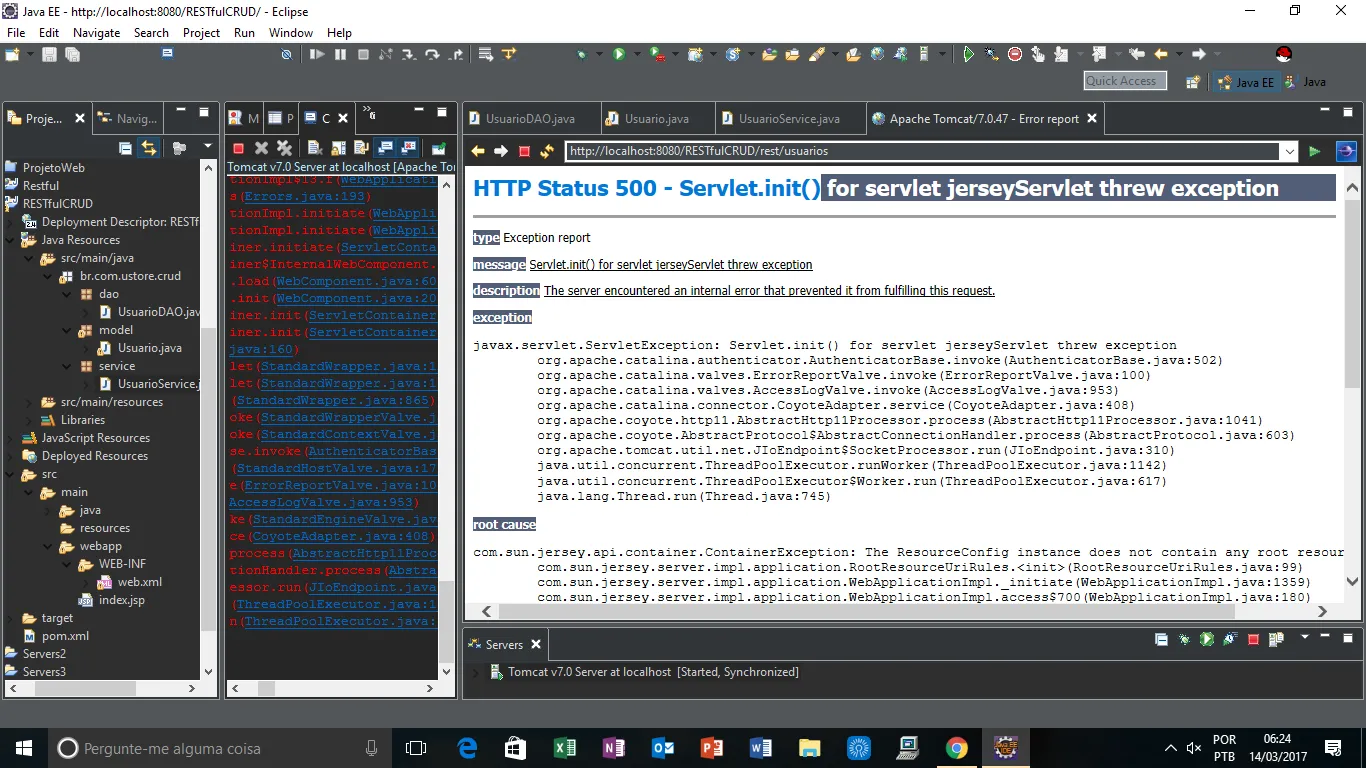Image resolution: width=1366 pixels, height=768 pixels.
Task: Click Collapse All in Project Explorer
Action: (126, 148)
